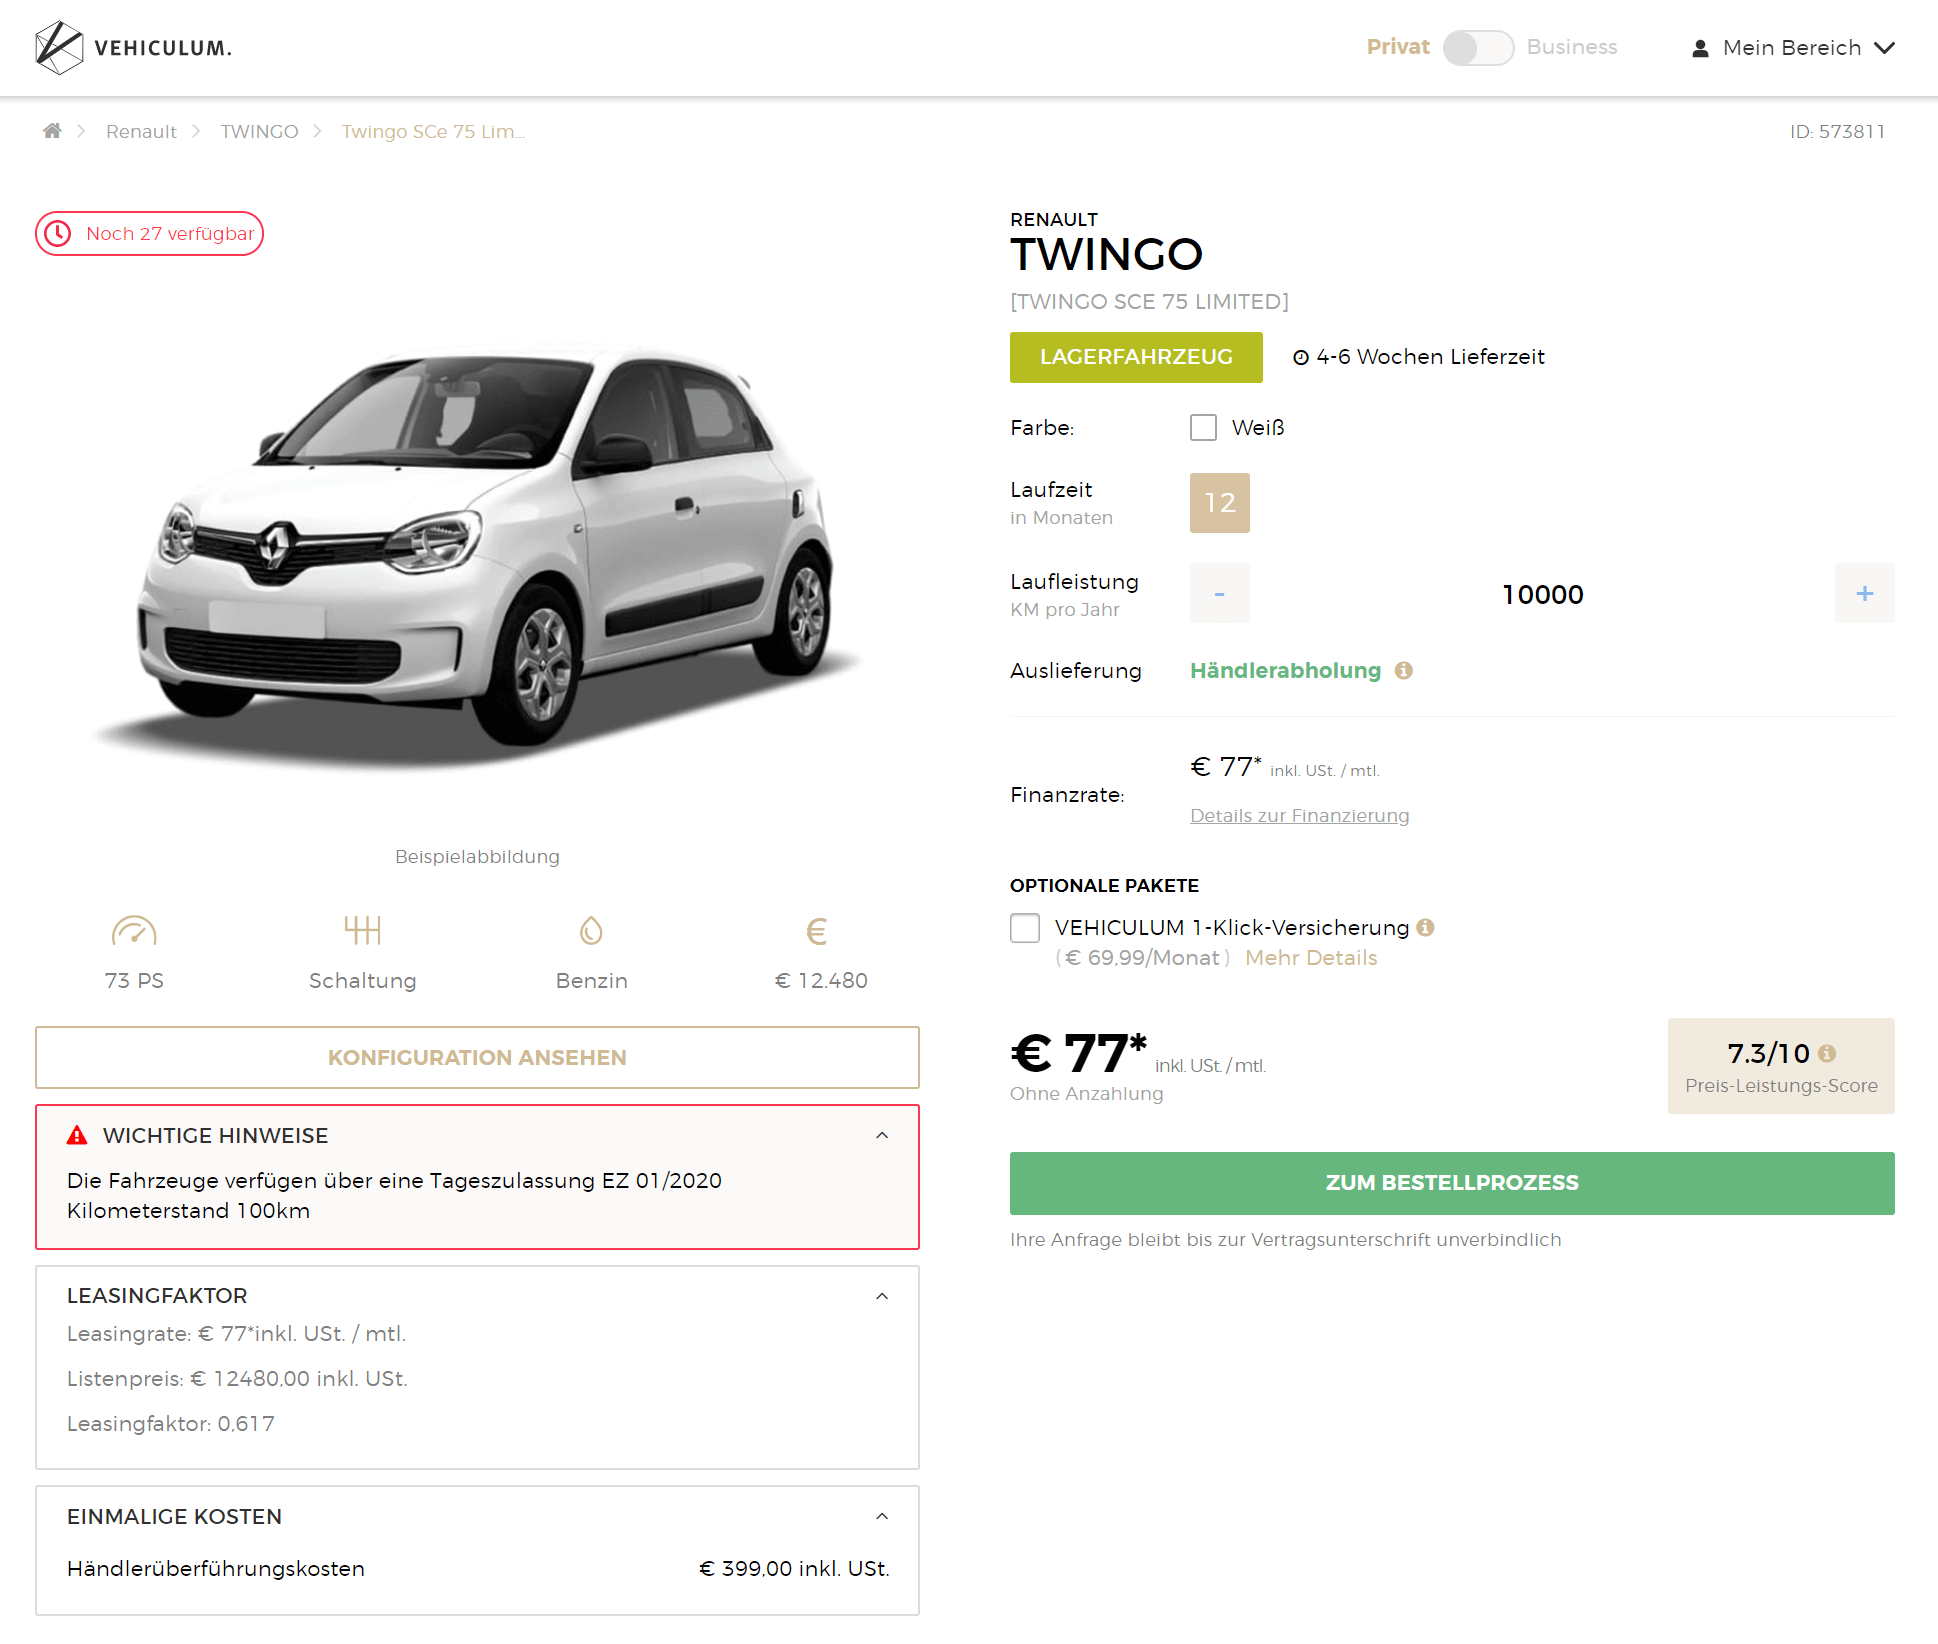Click Konfiguration ansehen button
Screen dimensions: 1938x1644
coord(477,1057)
